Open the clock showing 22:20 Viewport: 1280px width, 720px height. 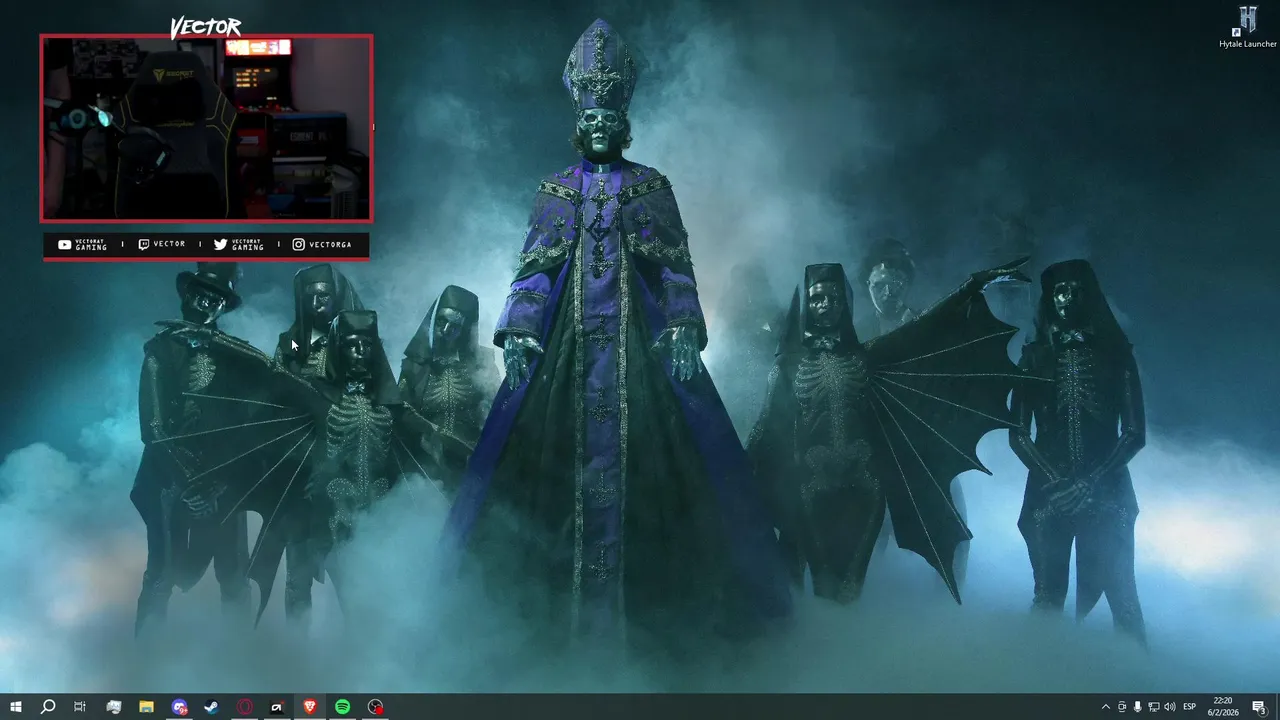coord(1223,707)
